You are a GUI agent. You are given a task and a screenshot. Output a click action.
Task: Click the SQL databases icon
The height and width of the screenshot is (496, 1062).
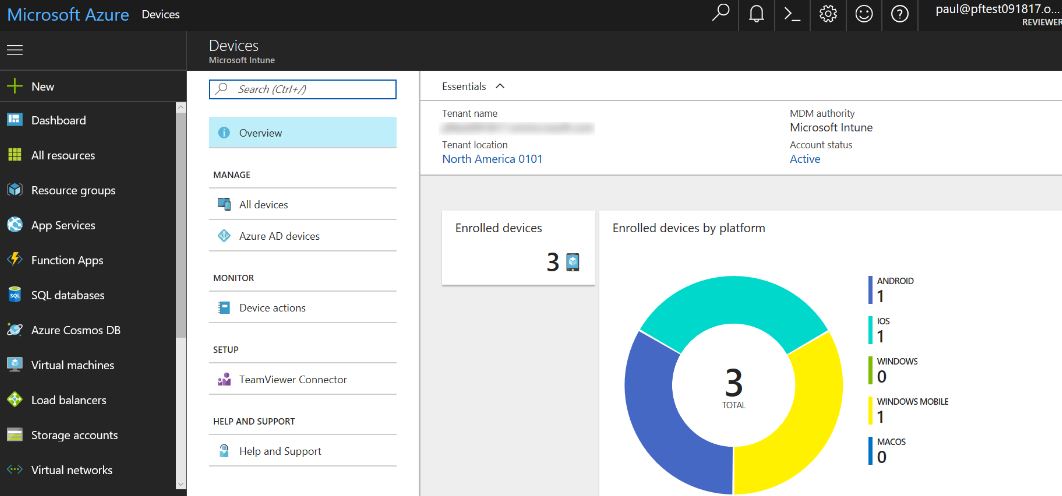(x=14, y=295)
